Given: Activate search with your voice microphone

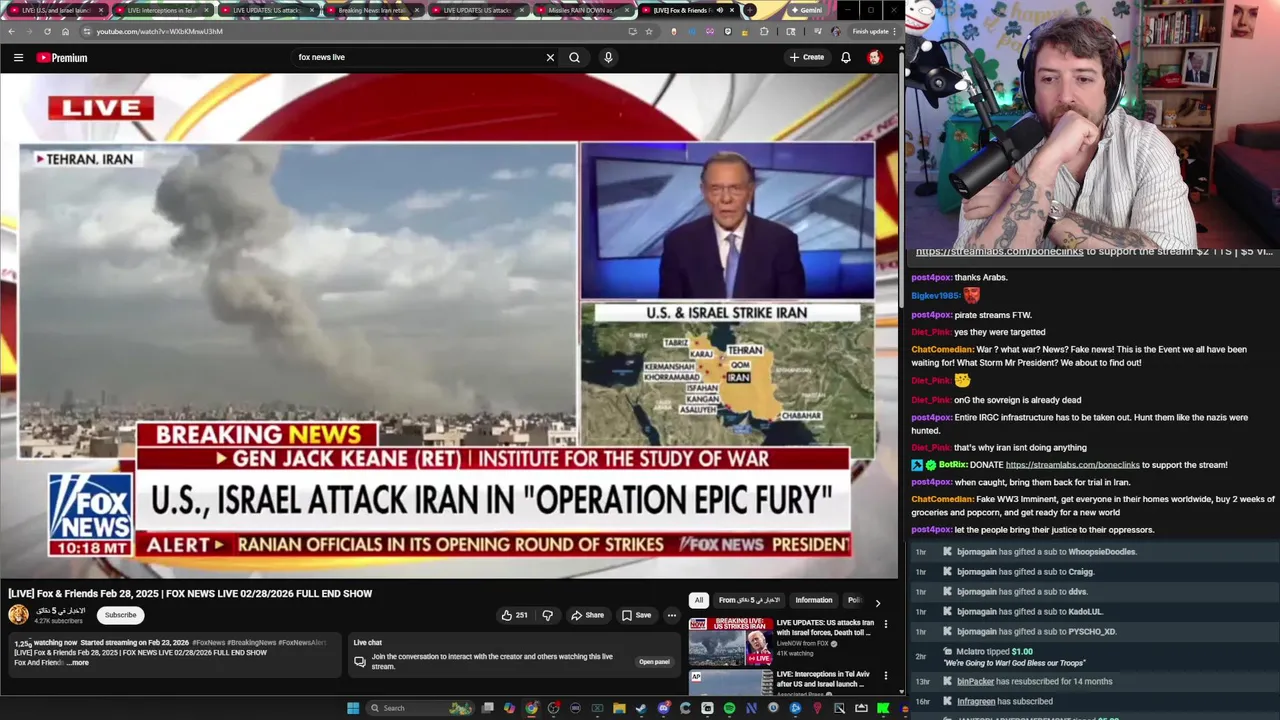Looking at the screenshot, I should point(608,58).
